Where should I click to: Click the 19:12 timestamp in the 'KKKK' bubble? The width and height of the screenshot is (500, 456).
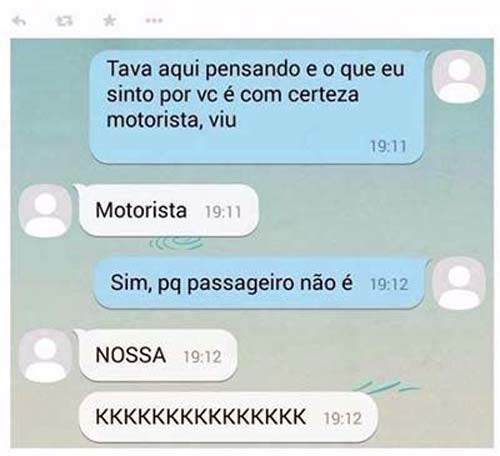pyautogui.click(x=343, y=418)
